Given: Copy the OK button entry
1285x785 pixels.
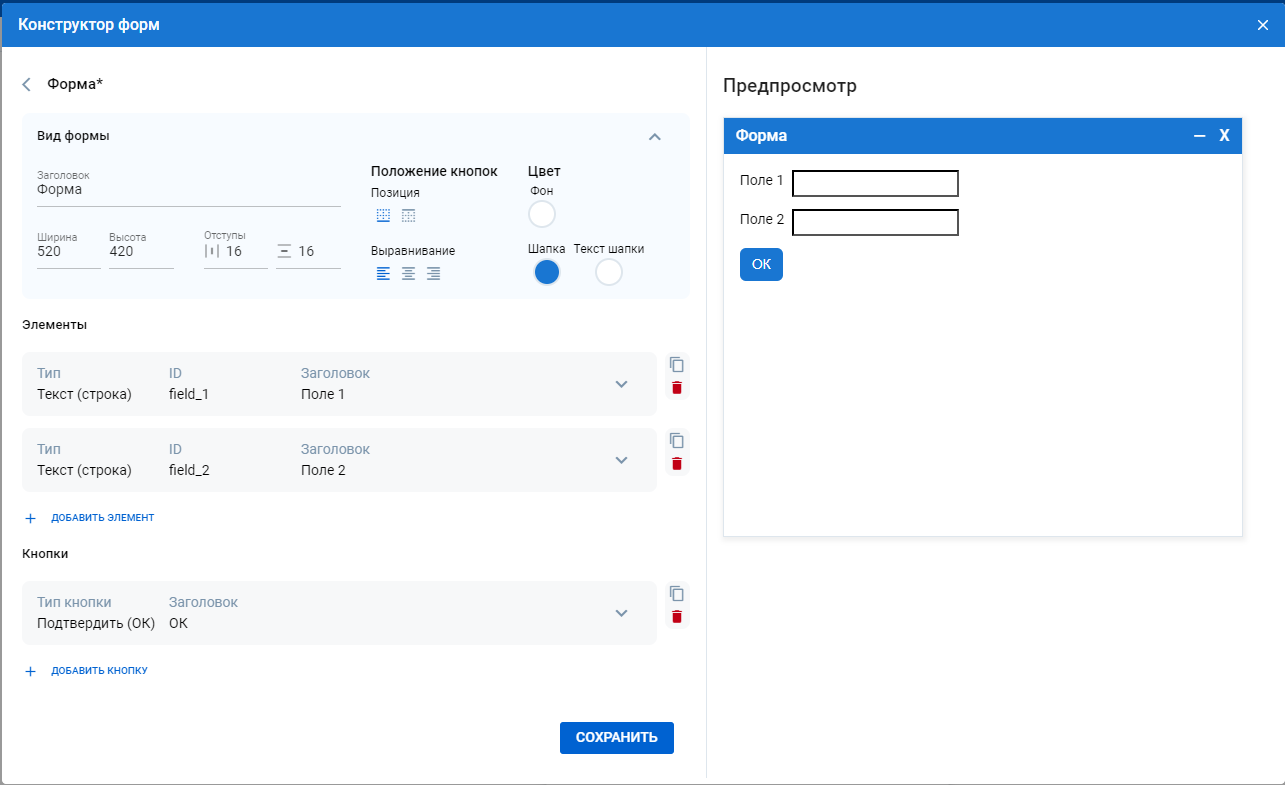Looking at the screenshot, I should click(x=677, y=594).
